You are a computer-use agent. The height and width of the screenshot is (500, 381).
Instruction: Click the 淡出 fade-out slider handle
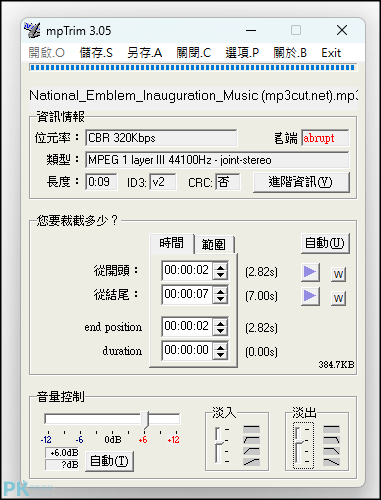pyautogui.click(x=300, y=442)
